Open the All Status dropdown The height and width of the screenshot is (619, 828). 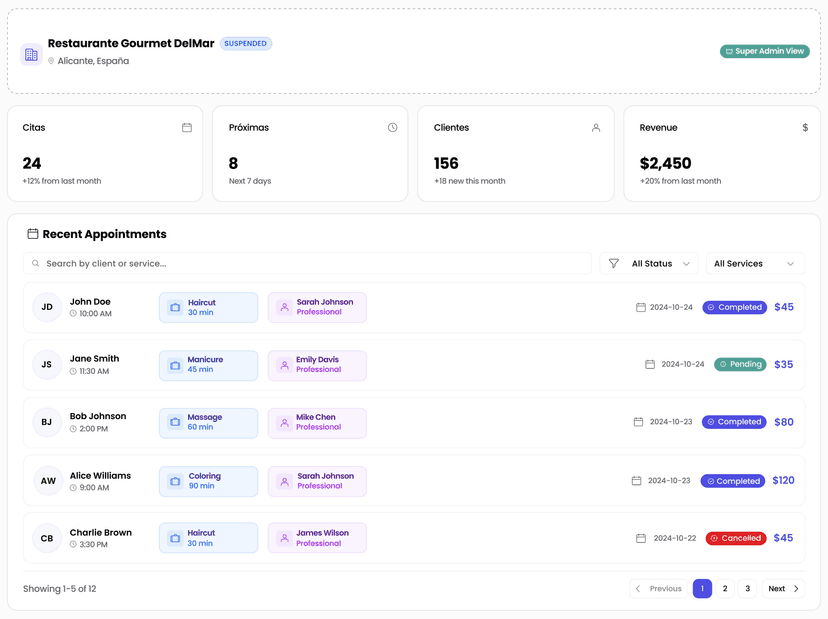point(660,264)
